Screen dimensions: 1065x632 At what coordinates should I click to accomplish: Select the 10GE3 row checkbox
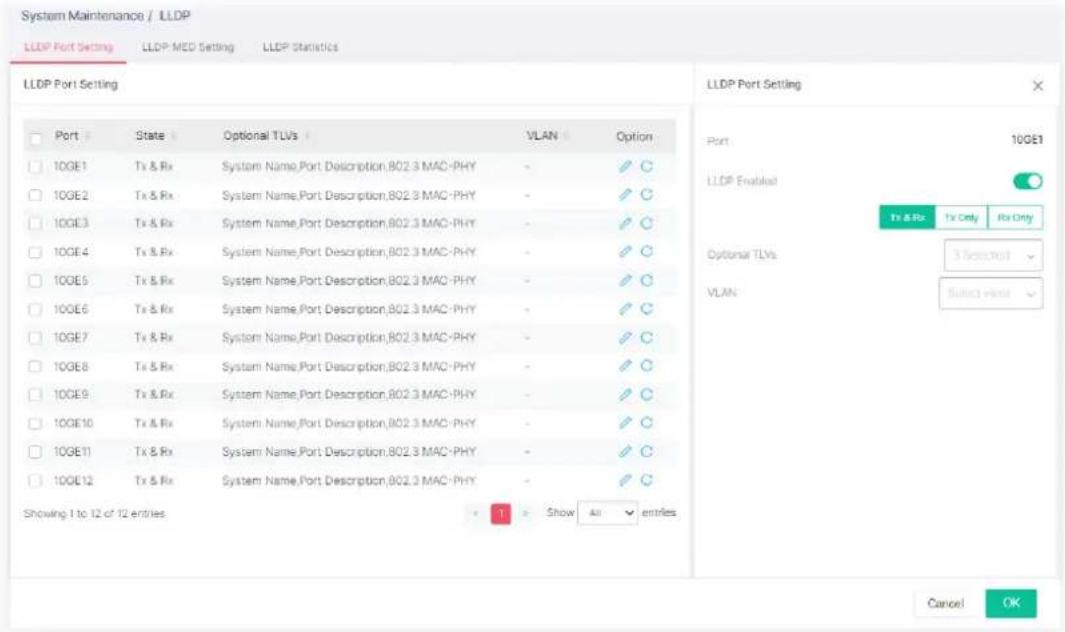pos(35,224)
